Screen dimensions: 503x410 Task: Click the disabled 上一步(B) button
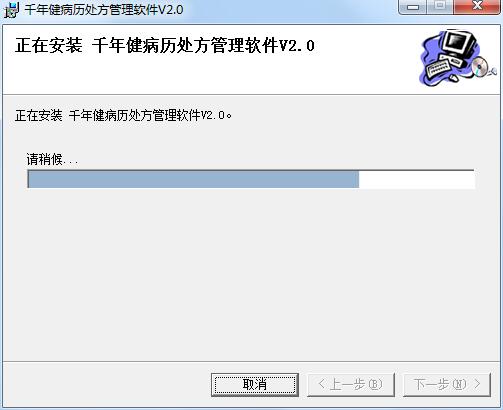pyautogui.click(x=351, y=385)
